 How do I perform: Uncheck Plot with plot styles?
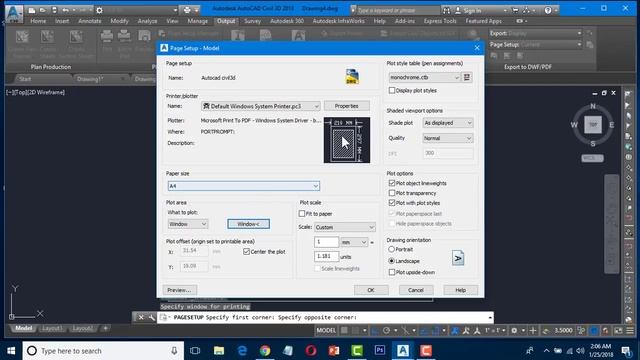pos(392,202)
